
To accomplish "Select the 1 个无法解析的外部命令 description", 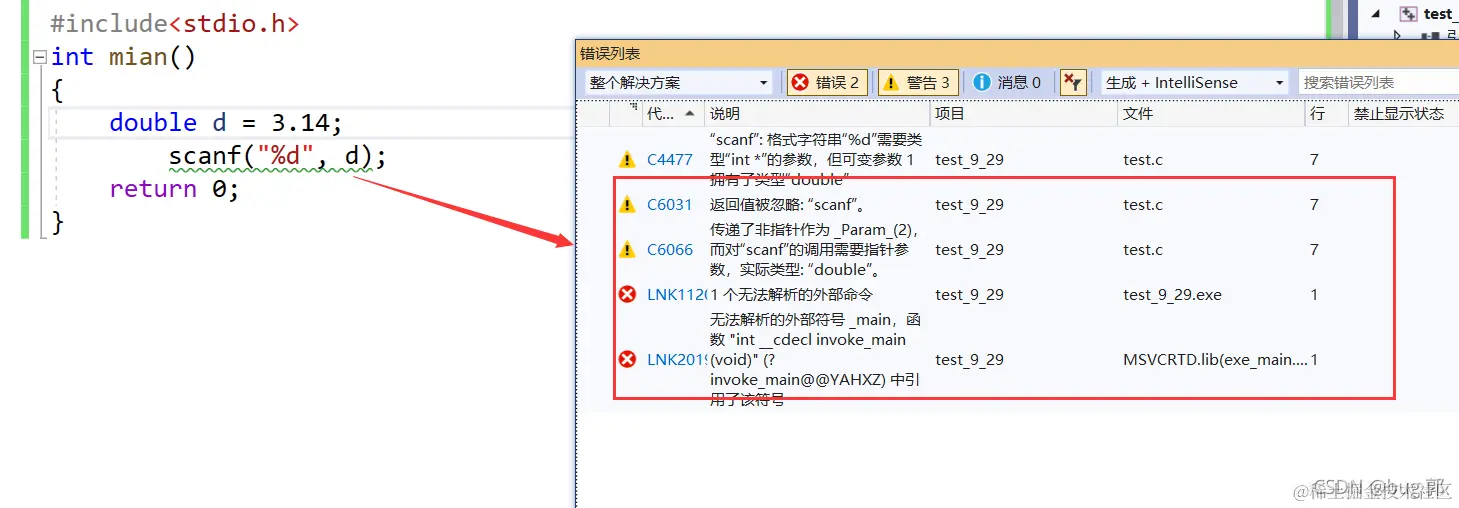I will point(792,295).
